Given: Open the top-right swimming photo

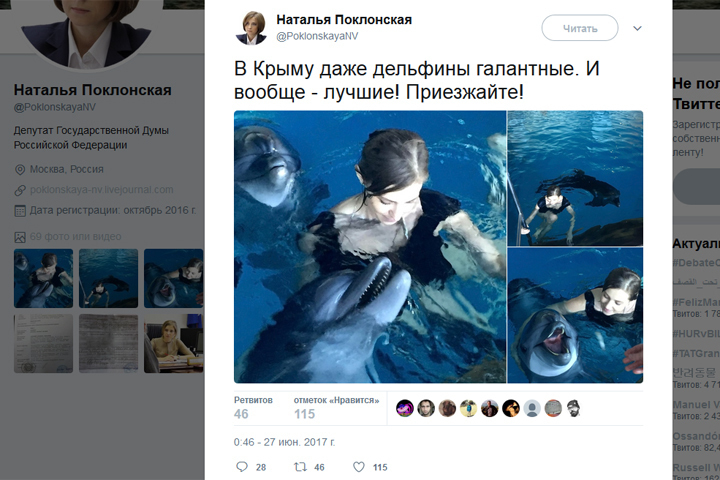Looking at the screenshot, I should coord(575,178).
